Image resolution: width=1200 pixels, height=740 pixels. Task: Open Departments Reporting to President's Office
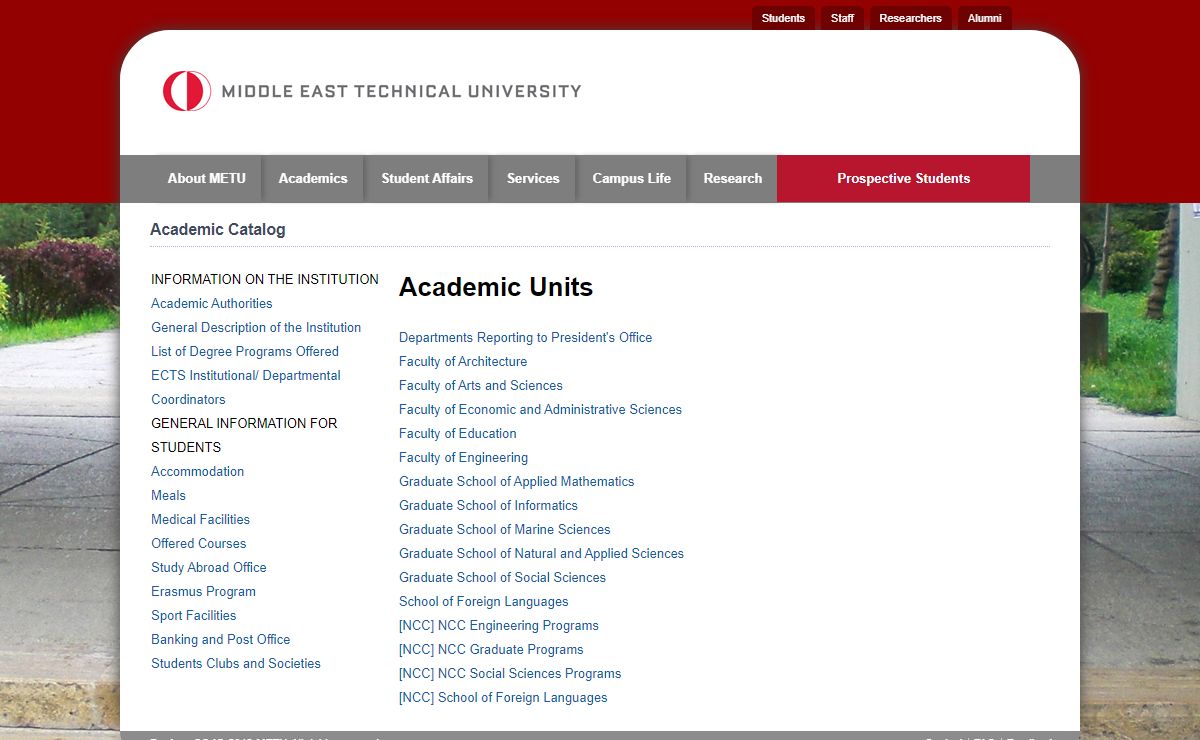click(525, 337)
